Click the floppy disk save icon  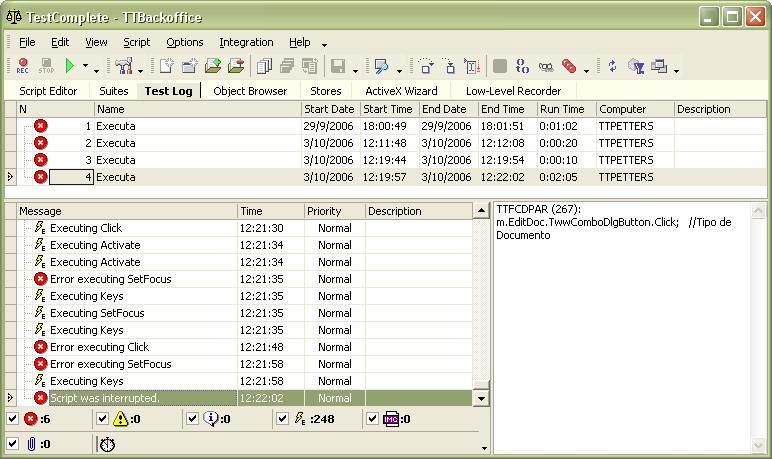click(x=338, y=66)
